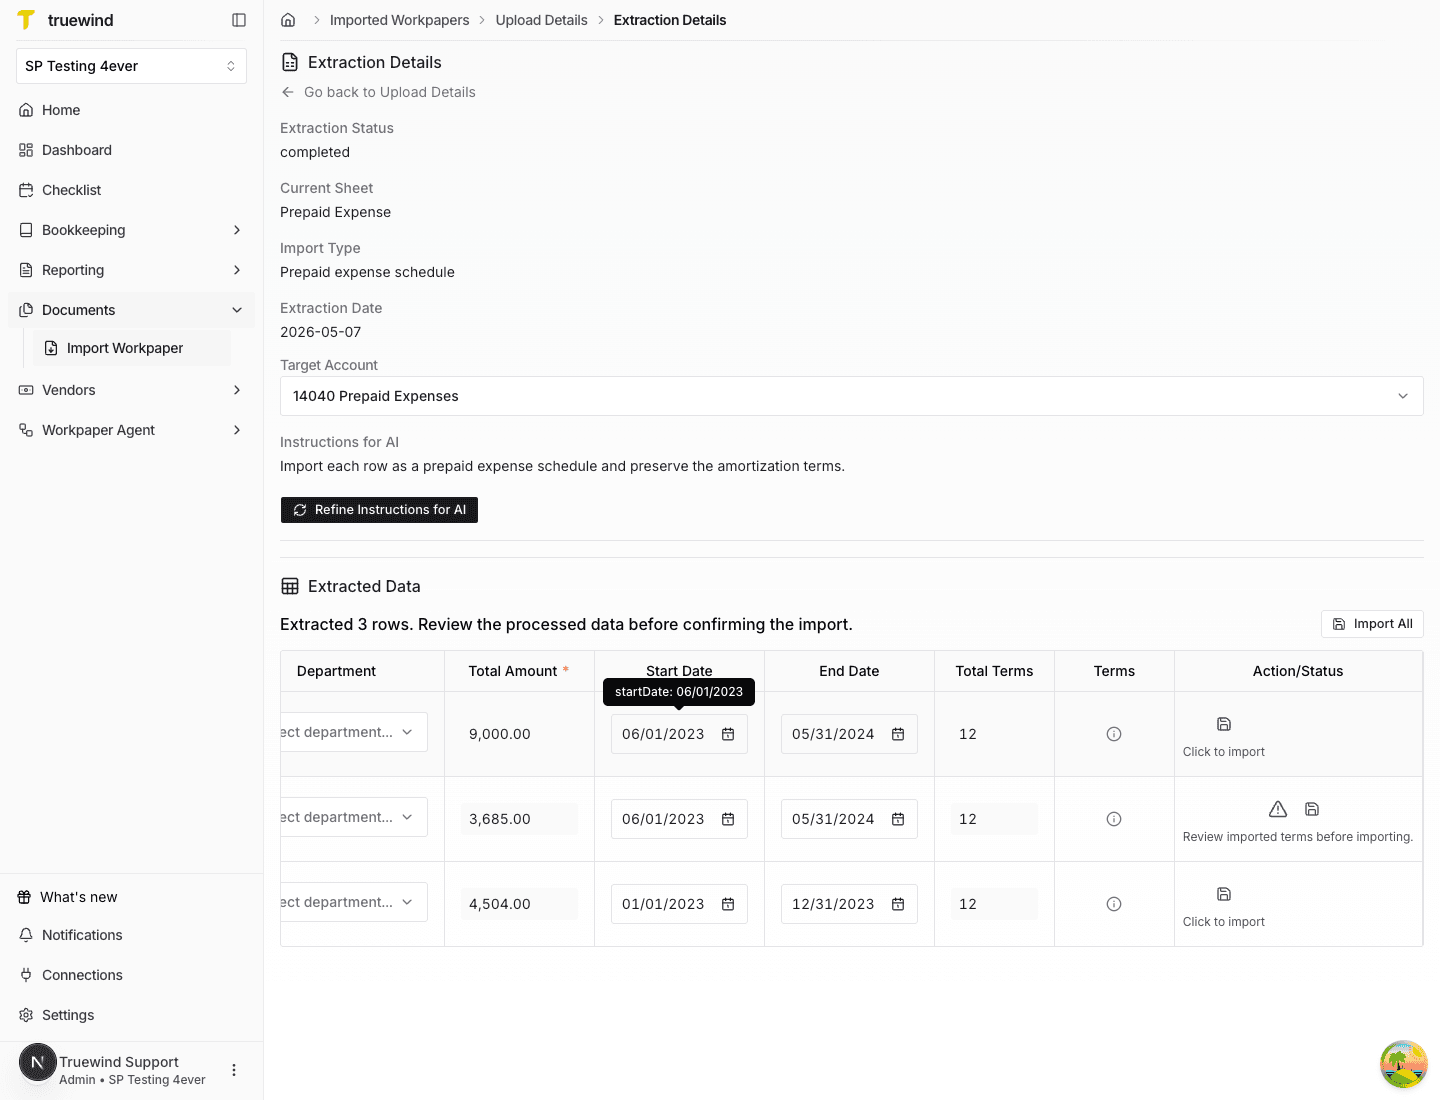This screenshot has width=1440, height=1100.
Task: Open calendar picker for 3,685.00 row start date
Action: coord(728,819)
